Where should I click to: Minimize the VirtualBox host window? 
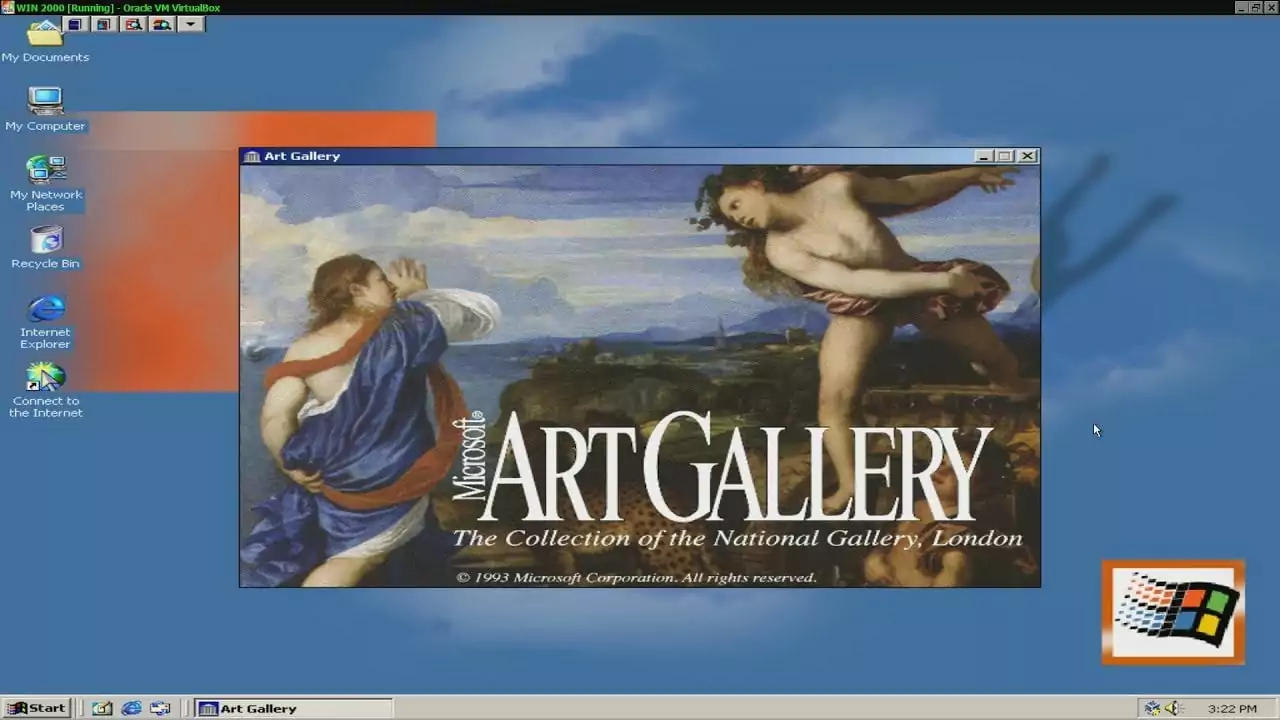(1241, 7)
